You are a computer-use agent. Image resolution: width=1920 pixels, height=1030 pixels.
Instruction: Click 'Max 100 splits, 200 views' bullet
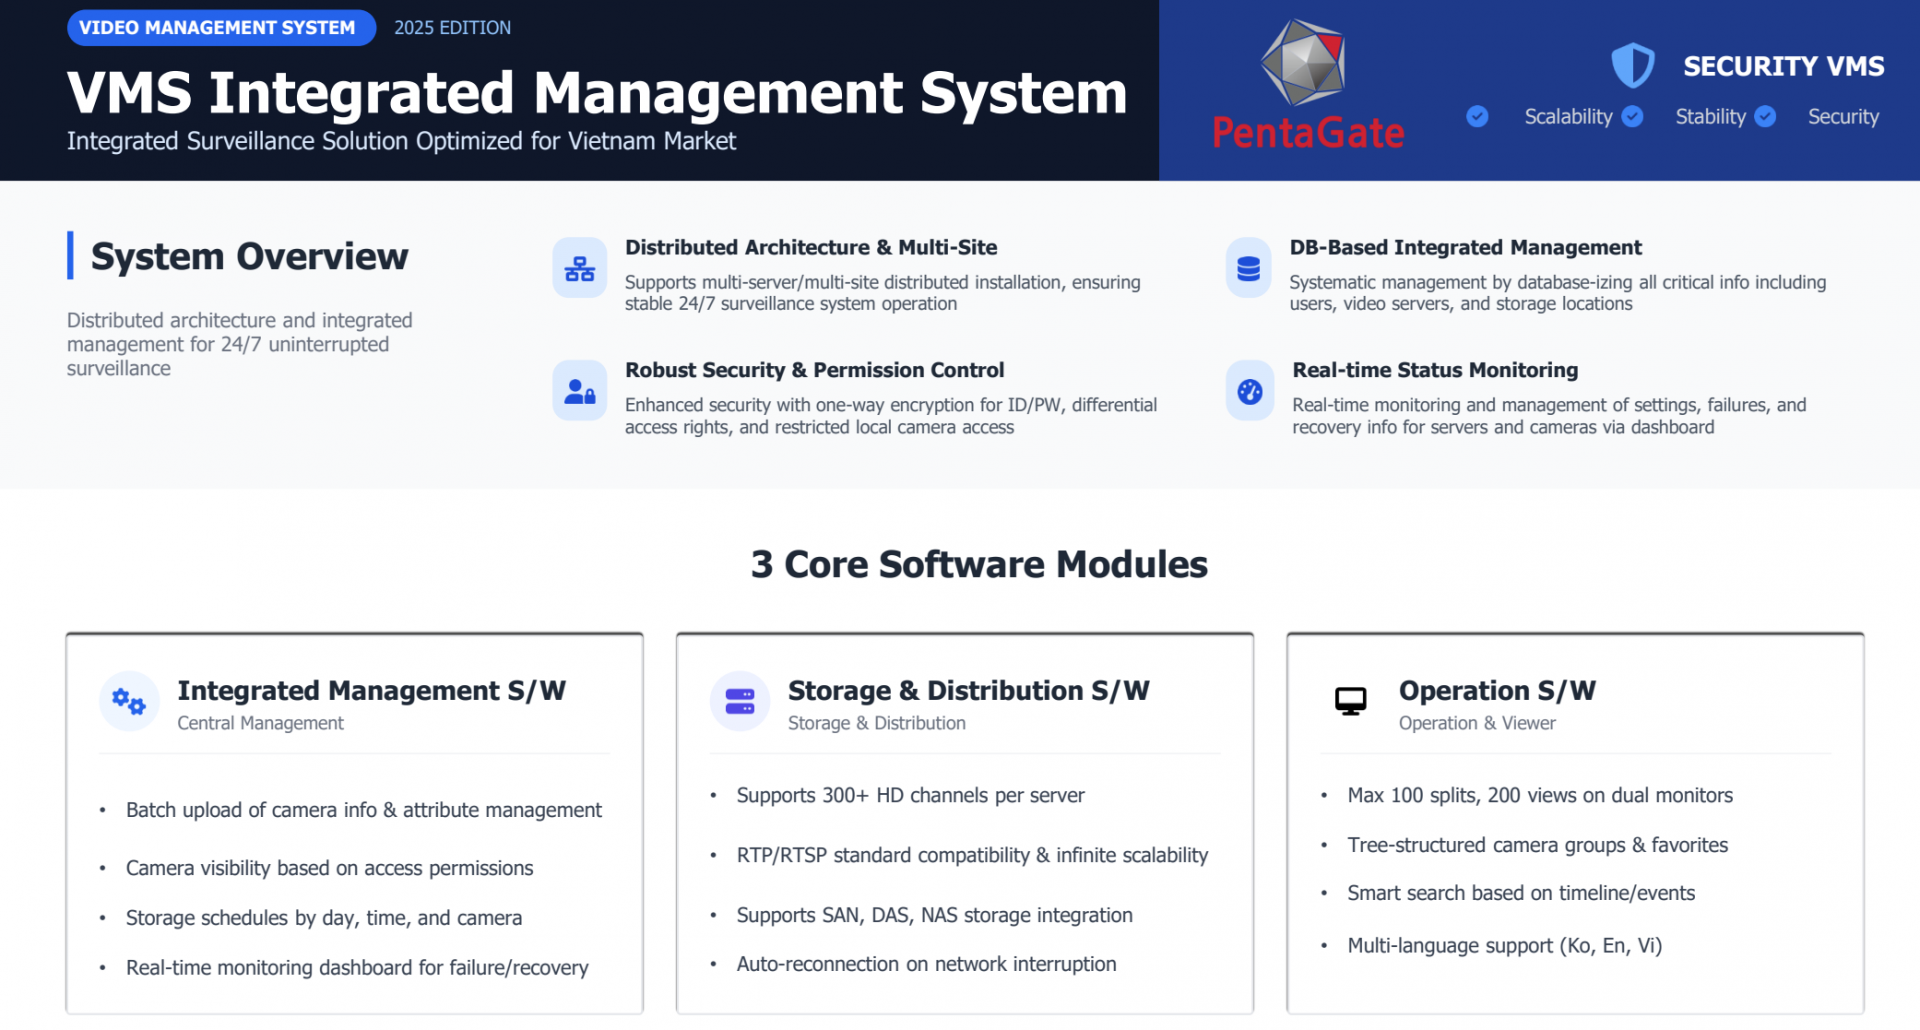pyautogui.click(x=1540, y=795)
